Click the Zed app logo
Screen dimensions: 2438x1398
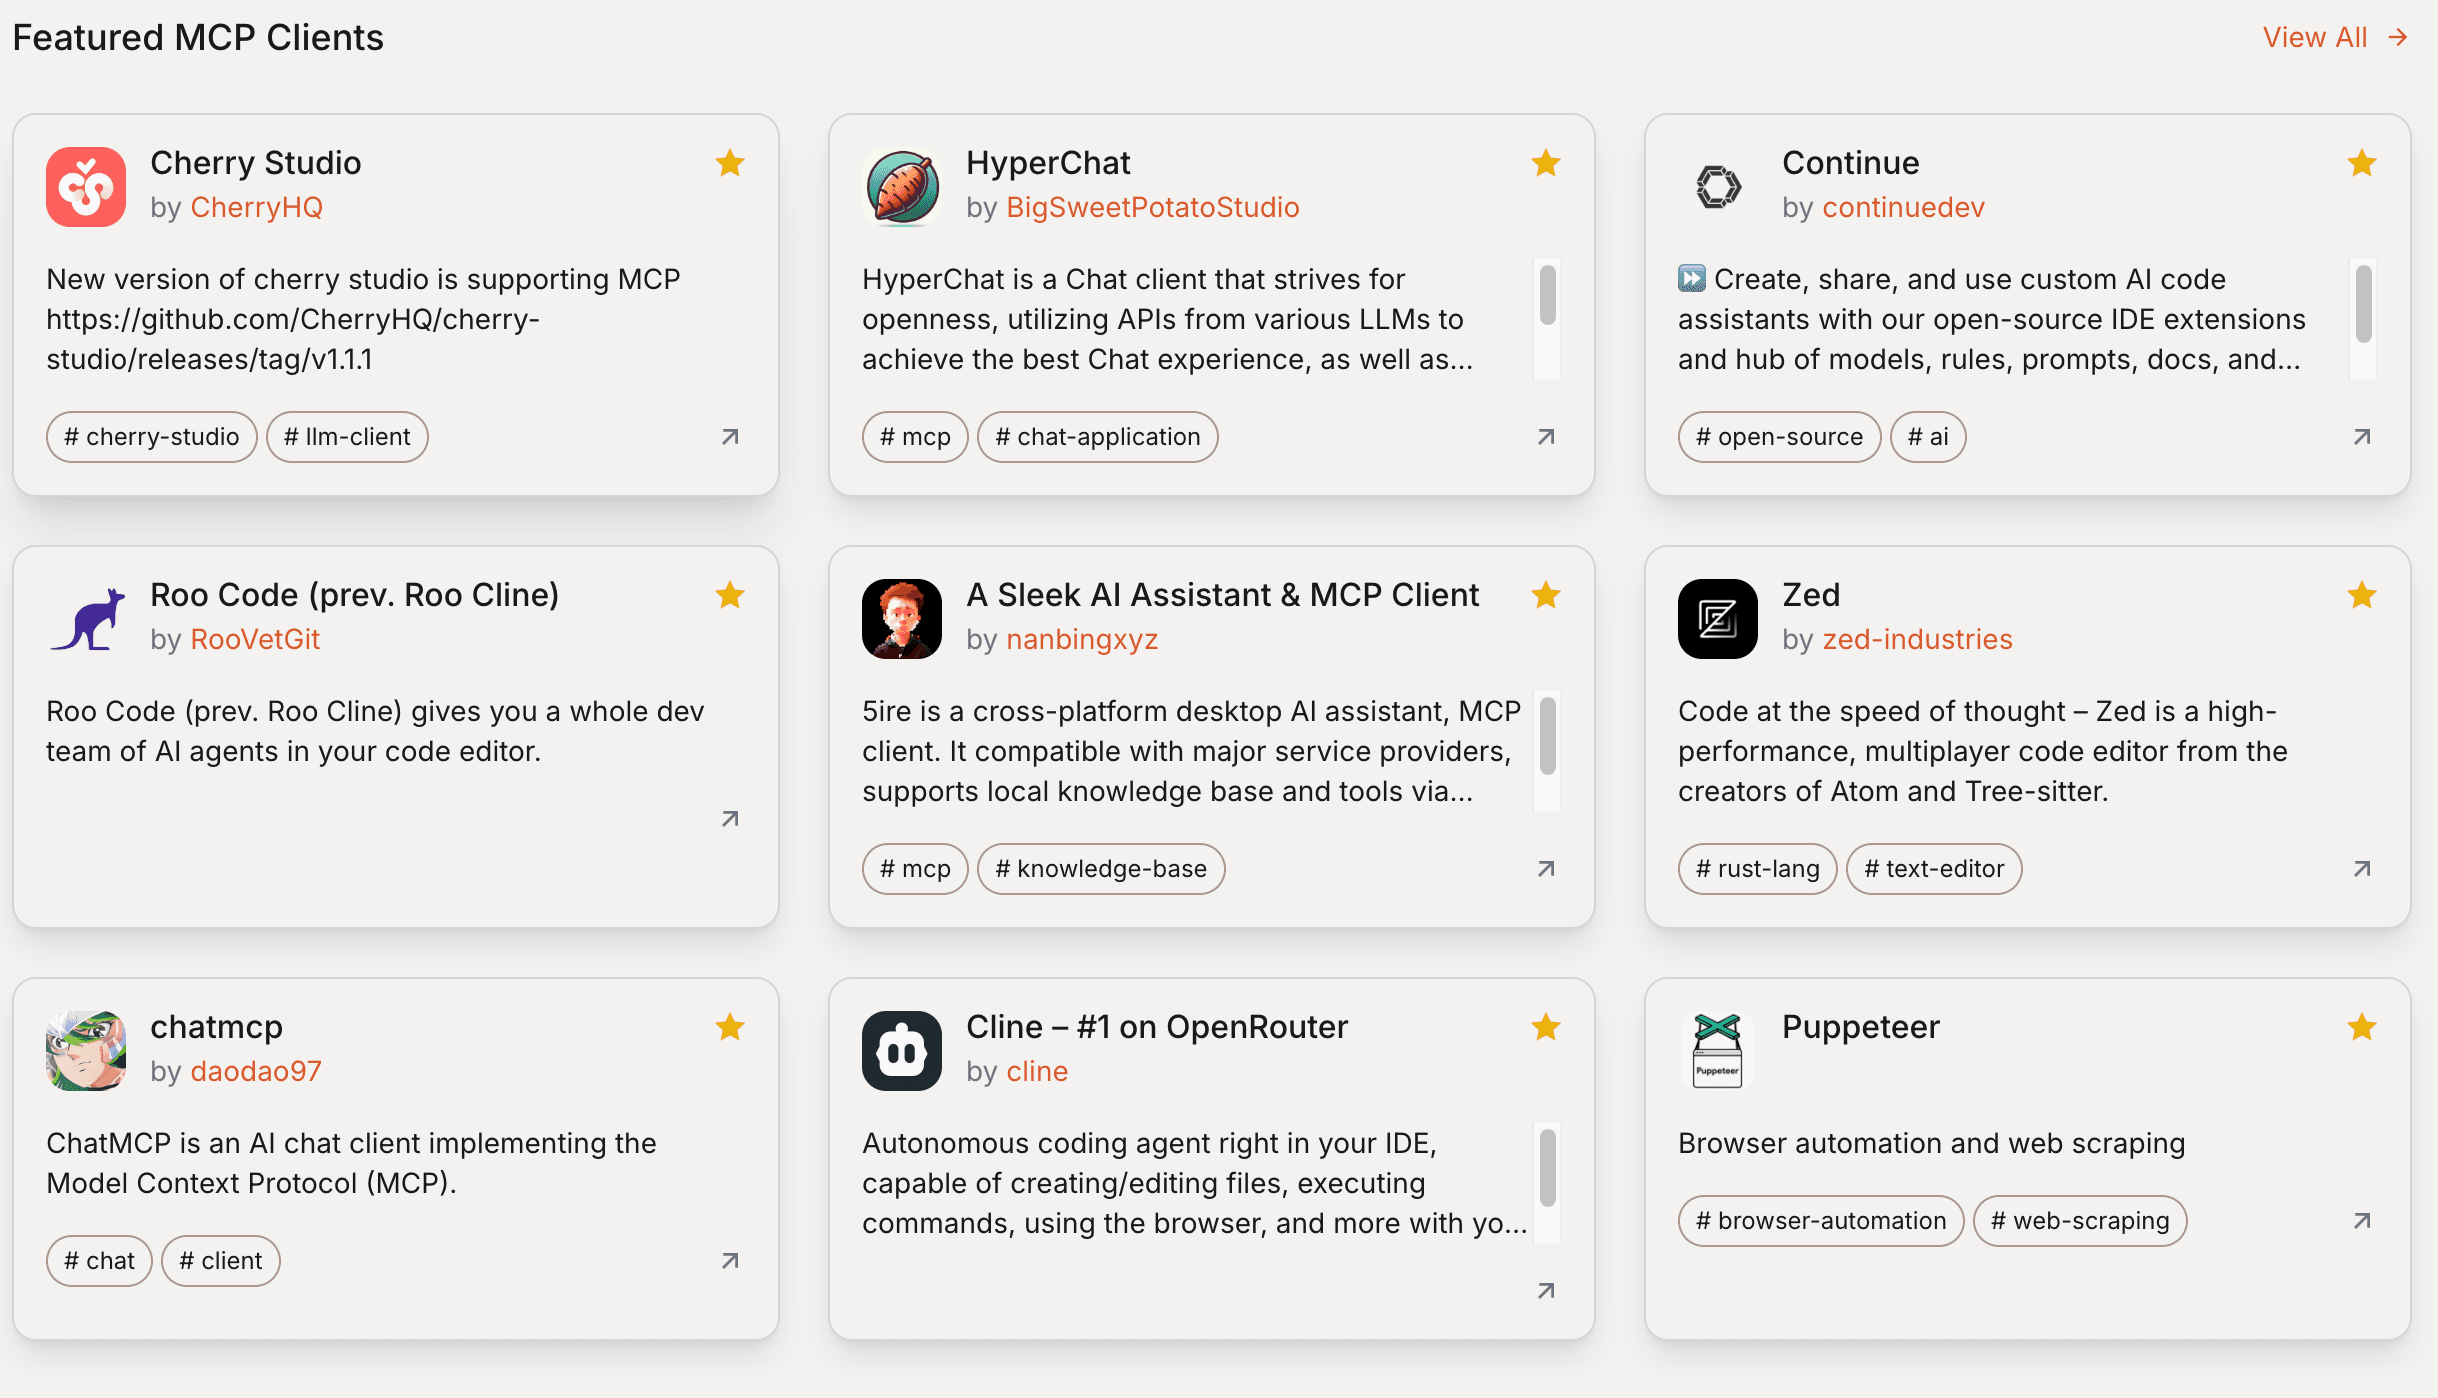click(x=1718, y=619)
